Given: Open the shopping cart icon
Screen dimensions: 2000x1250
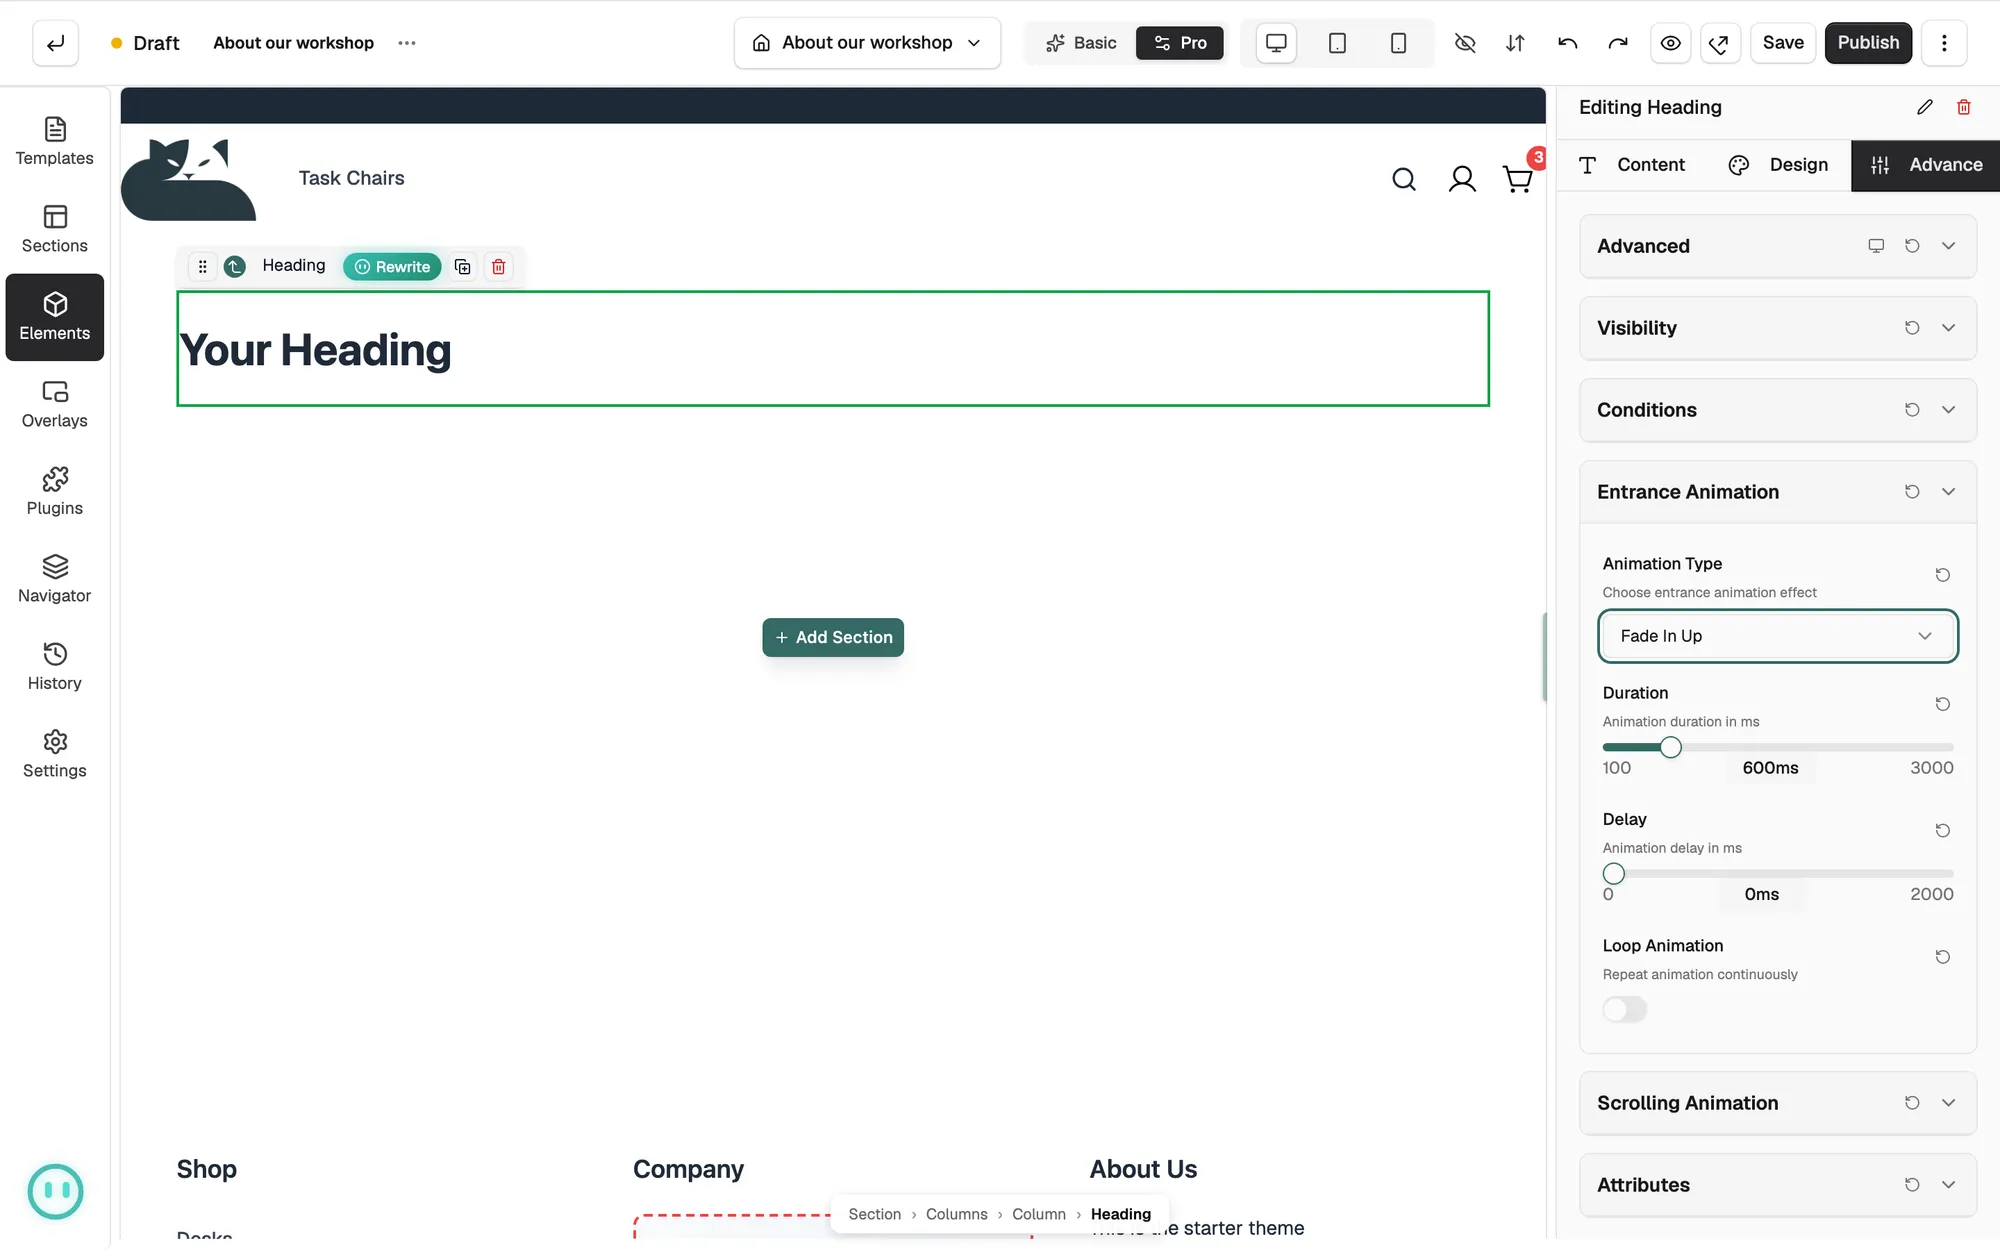Looking at the screenshot, I should 1518,178.
